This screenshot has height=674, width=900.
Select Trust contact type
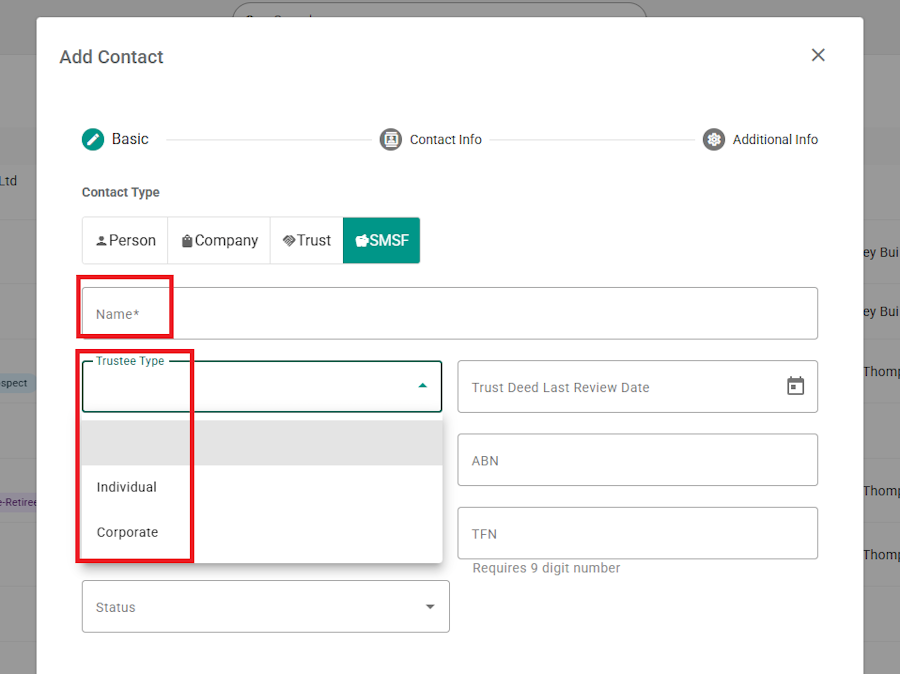307,241
